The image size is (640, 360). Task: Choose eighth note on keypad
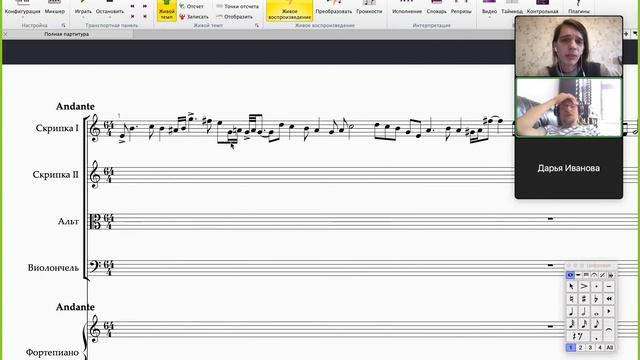click(x=596, y=324)
